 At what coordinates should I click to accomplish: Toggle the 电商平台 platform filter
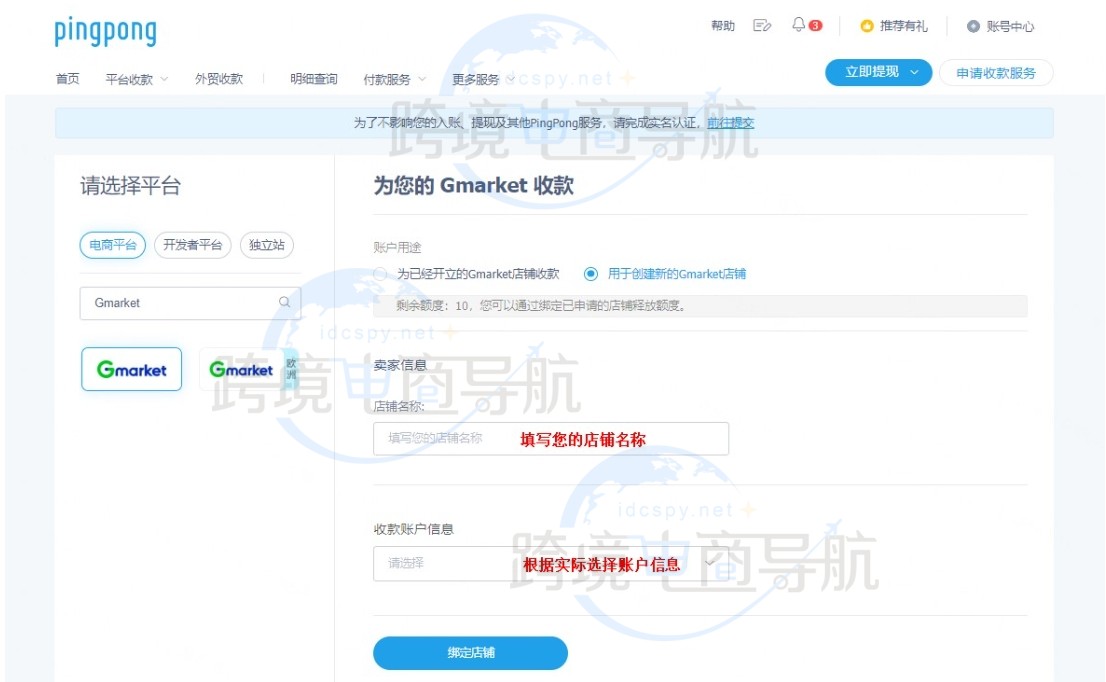[111, 243]
